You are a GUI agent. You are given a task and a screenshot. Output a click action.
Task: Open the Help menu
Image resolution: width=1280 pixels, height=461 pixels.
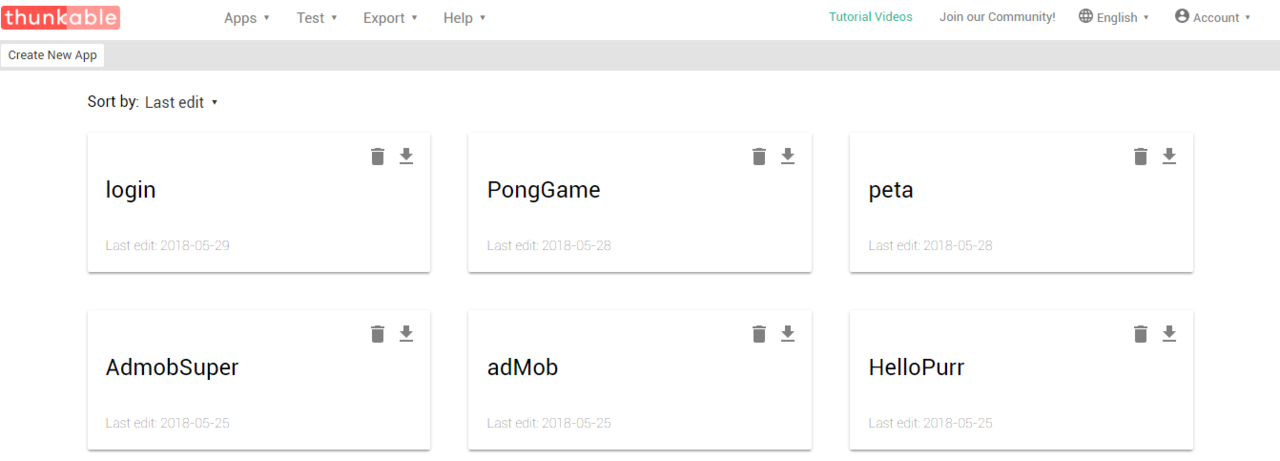pos(464,18)
